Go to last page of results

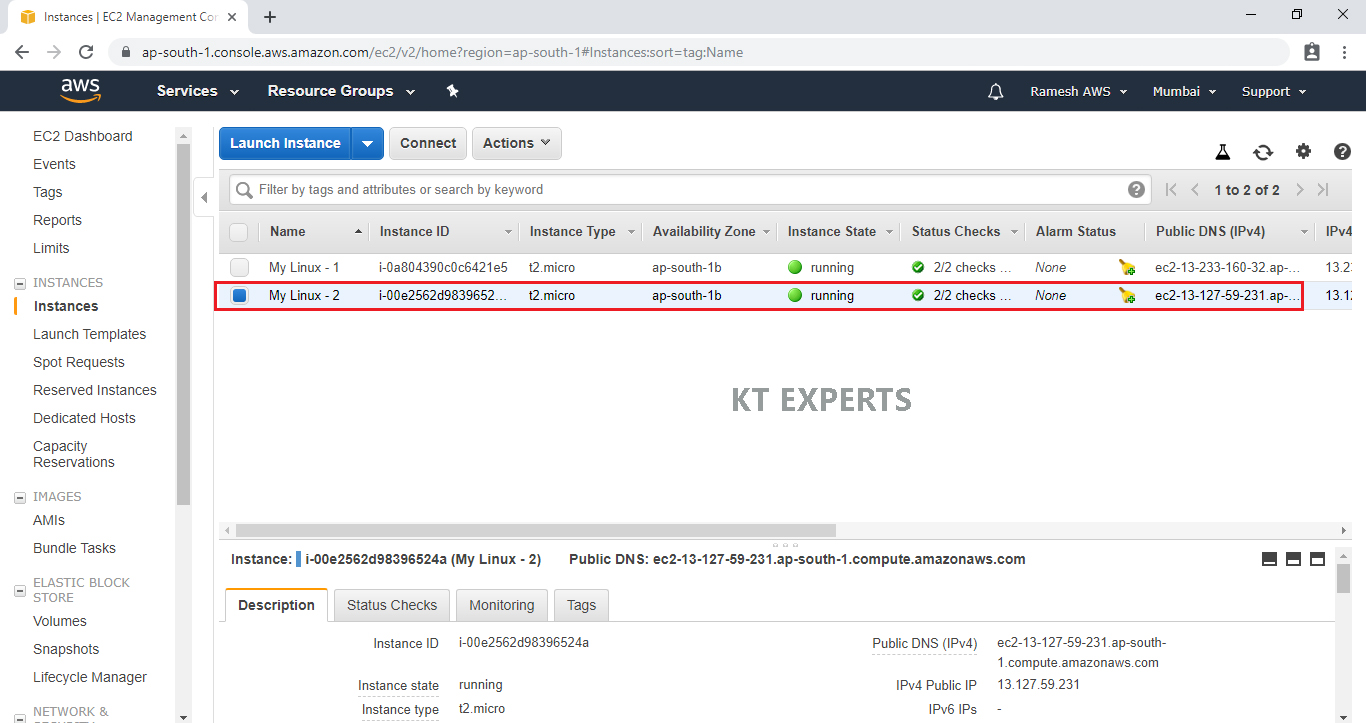pyautogui.click(x=1323, y=190)
